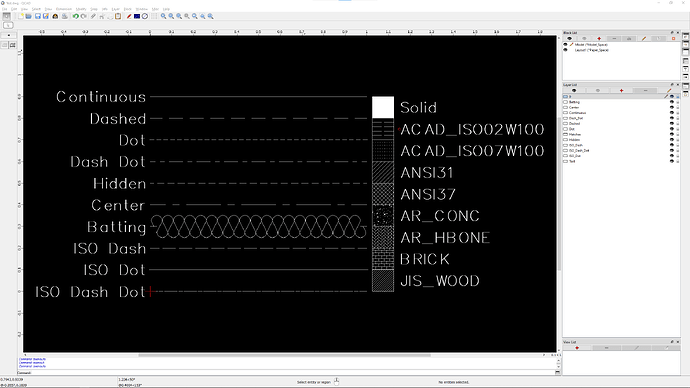The height and width of the screenshot is (388, 690).
Task: Click the white Solid hatch swatch
Action: (383, 107)
